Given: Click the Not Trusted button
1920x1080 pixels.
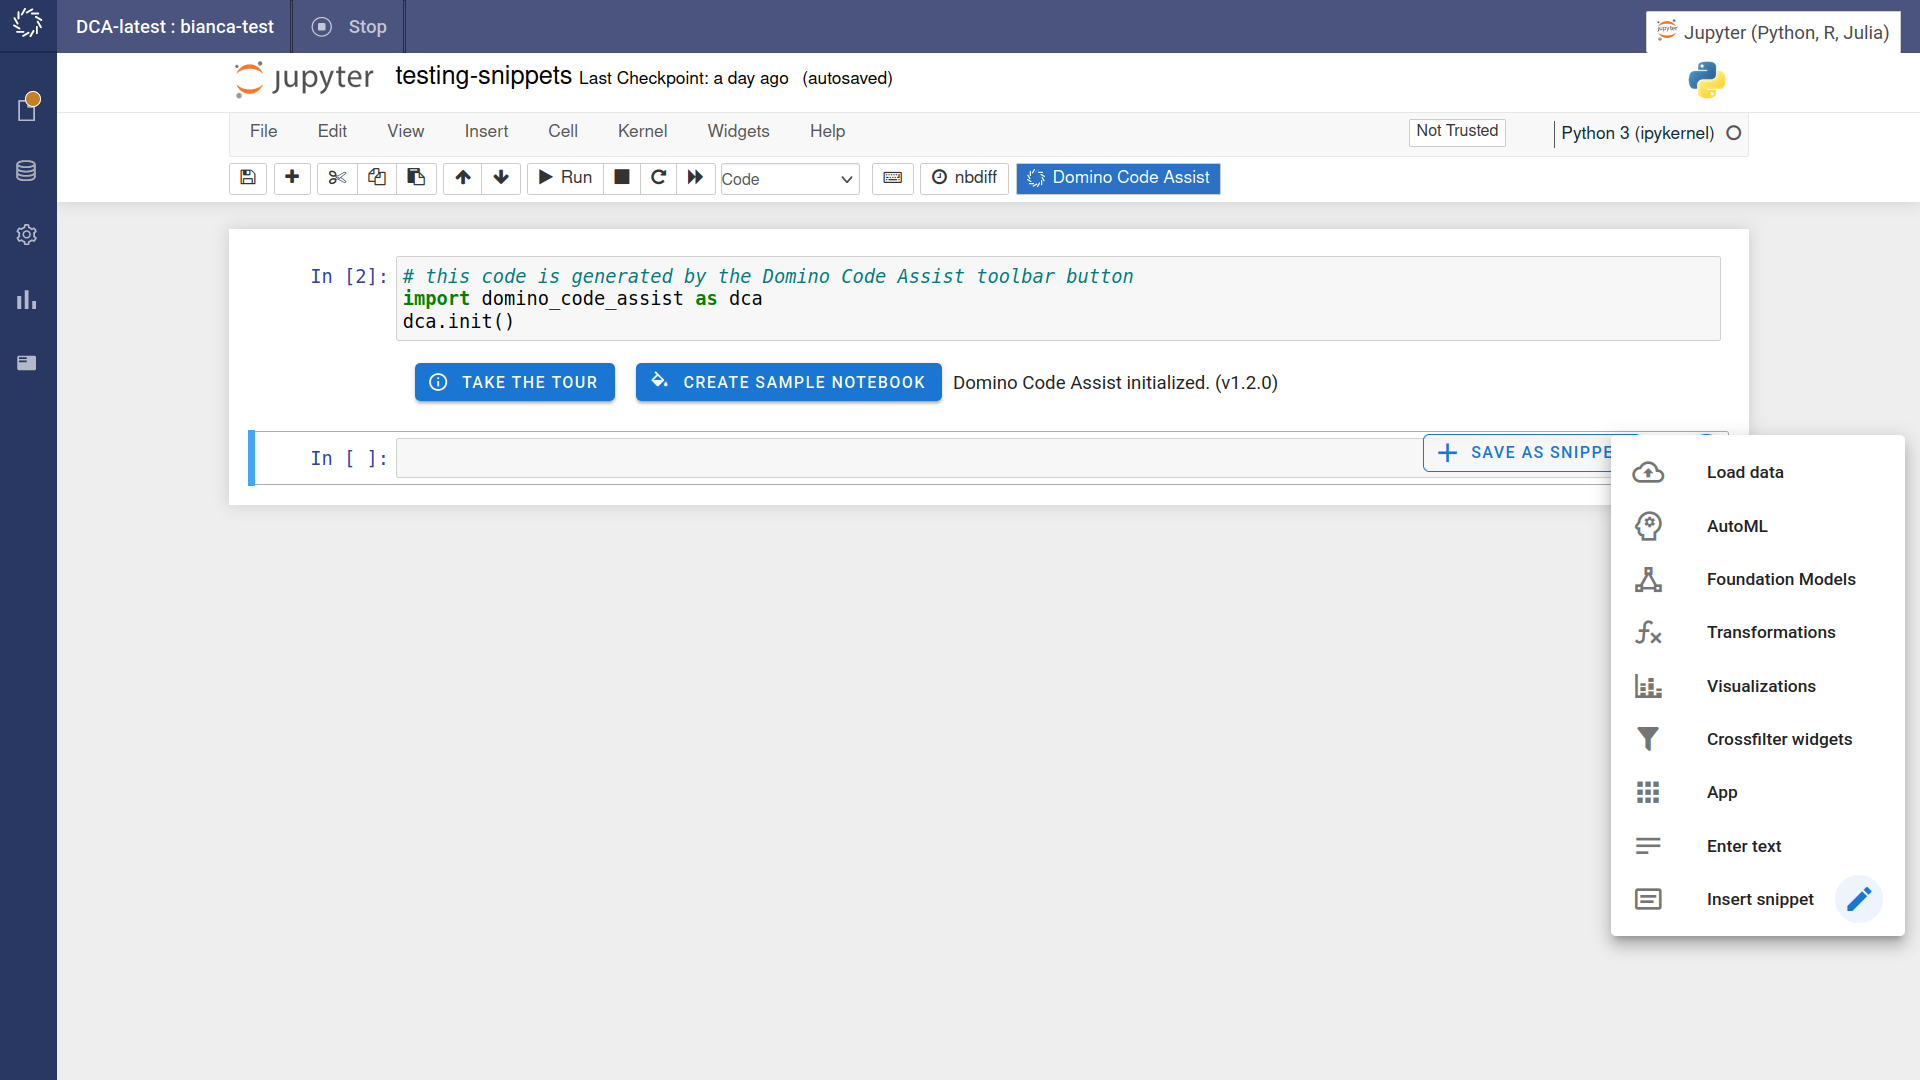Looking at the screenshot, I should click(x=1457, y=132).
